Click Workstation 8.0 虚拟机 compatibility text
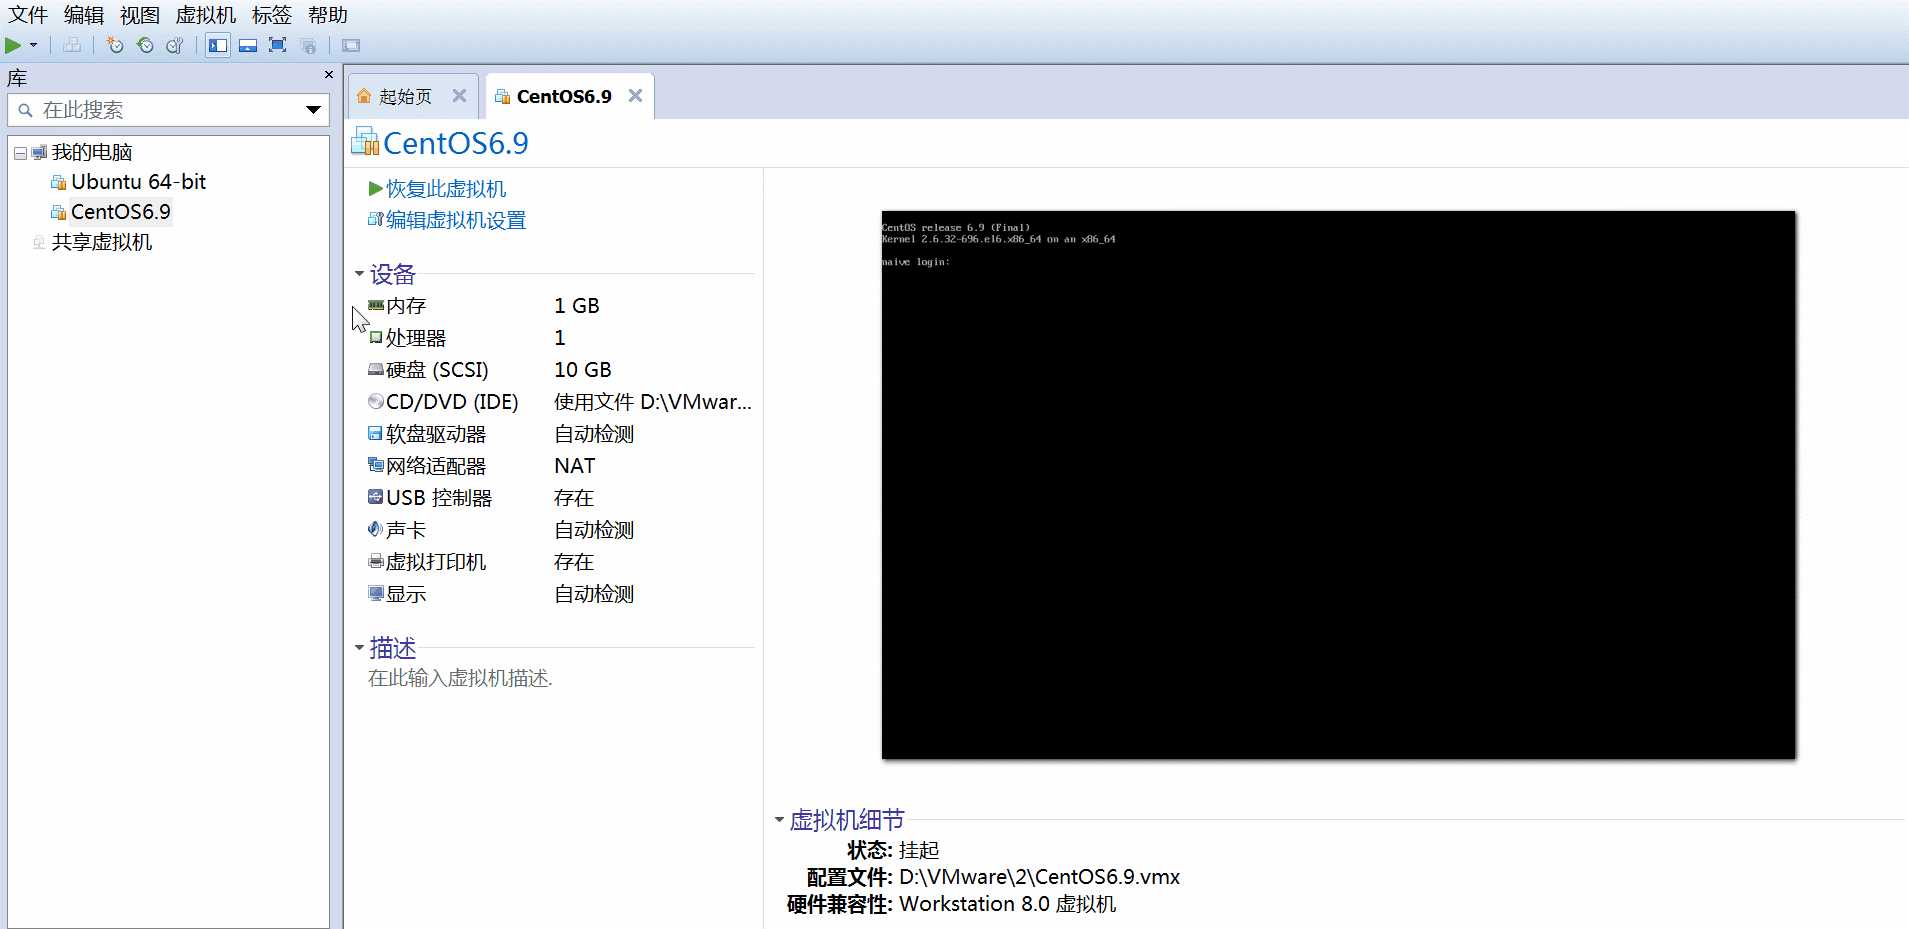This screenshot has height=929, width=1909. click(1007, 904)
